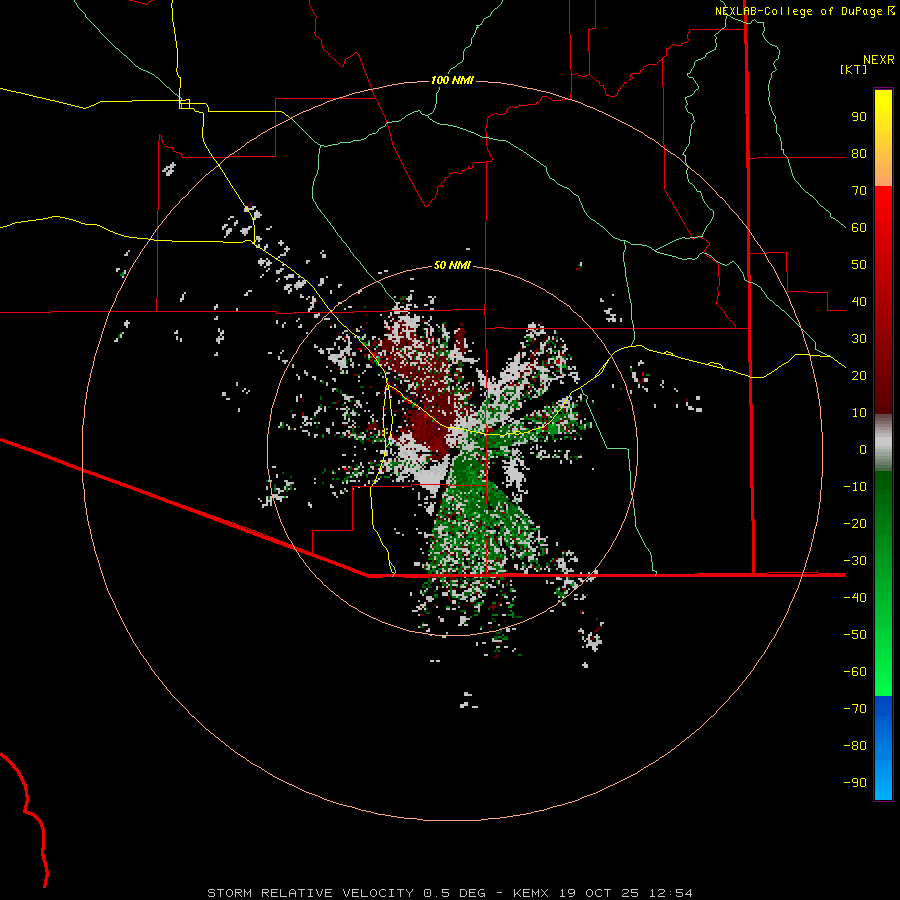This screenshot has height=900, width=900.
Task: Click the -60 scale value
Action: [855, 672]
